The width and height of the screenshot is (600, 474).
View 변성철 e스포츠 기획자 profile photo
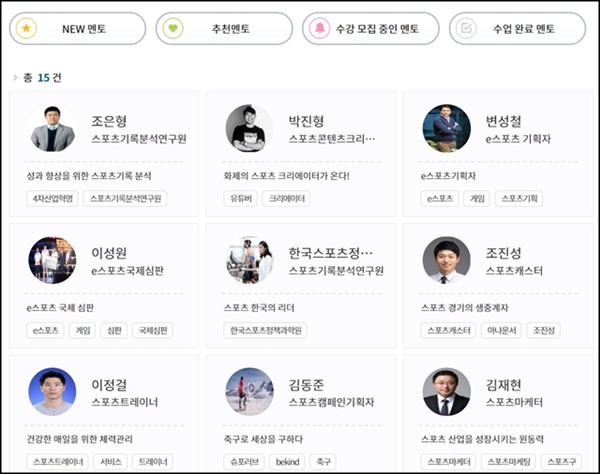click(x=446, y=129)
